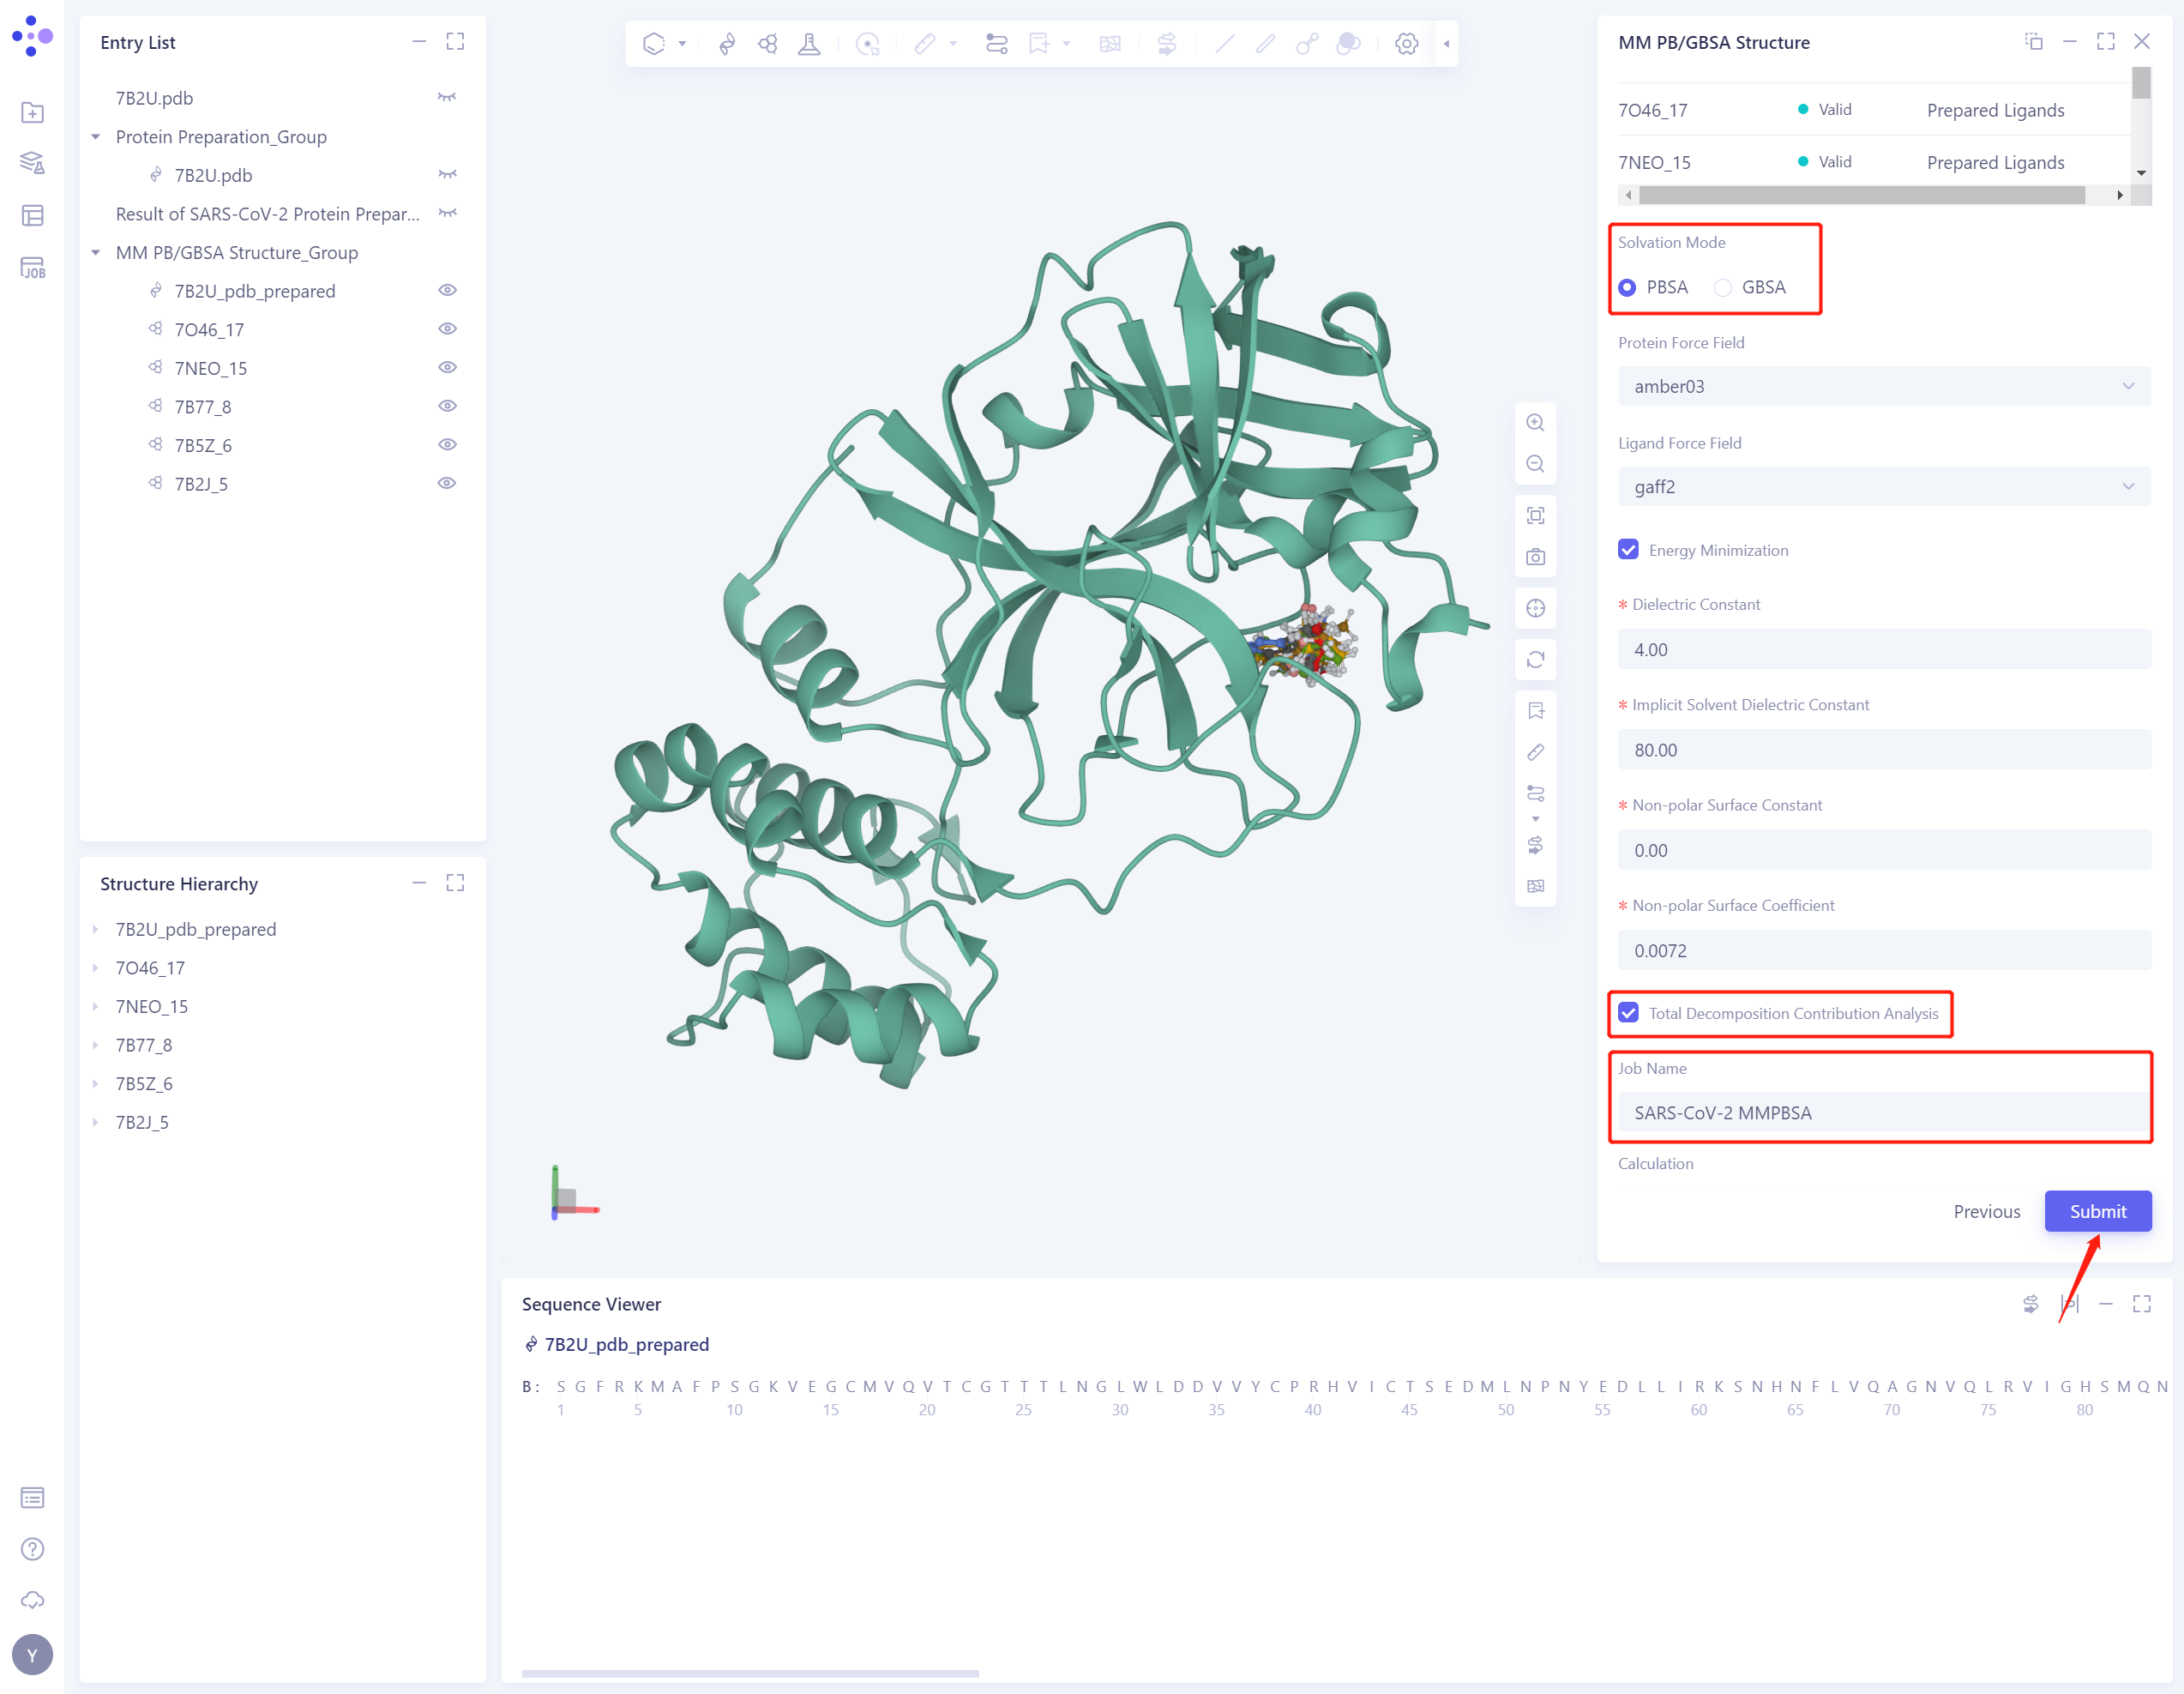This screenshot has width=2184, height=1694.
Task: Take a screenshot with the camera icon
Action: (x=1535, y=557)
